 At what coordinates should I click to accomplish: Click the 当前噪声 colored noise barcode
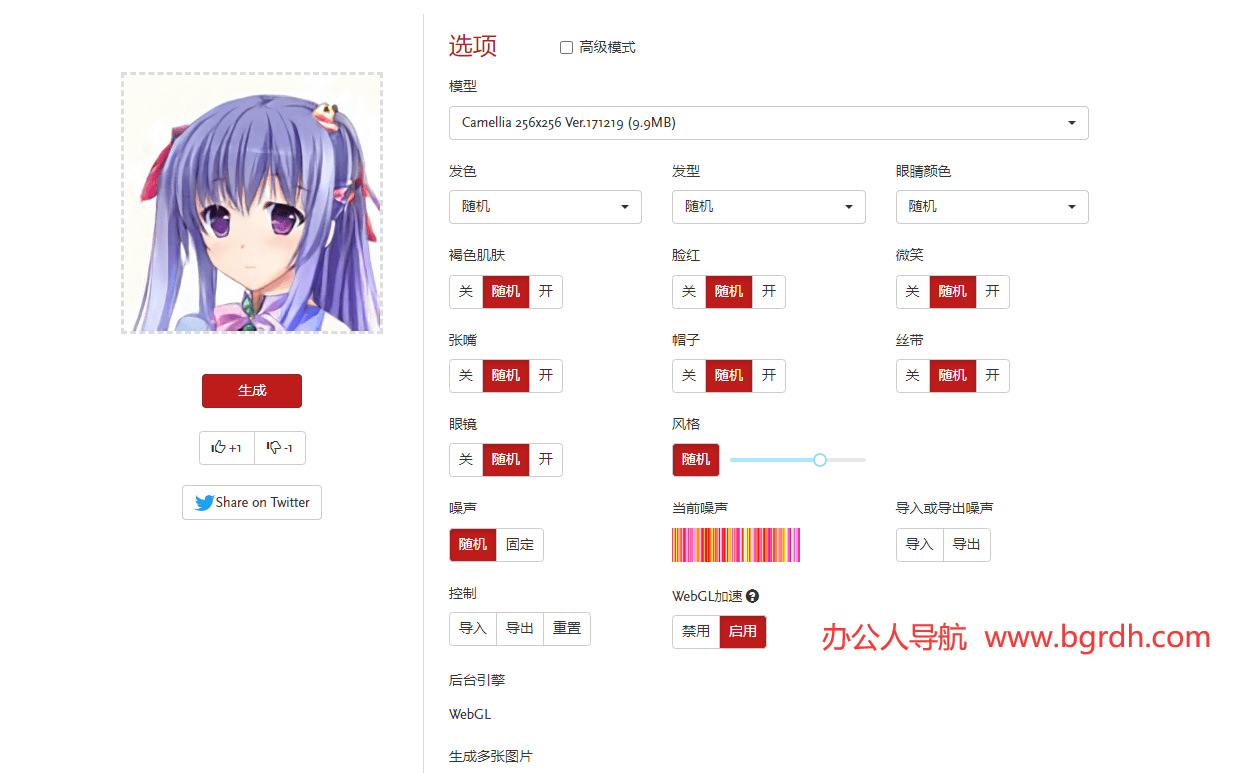click(736, 545)
